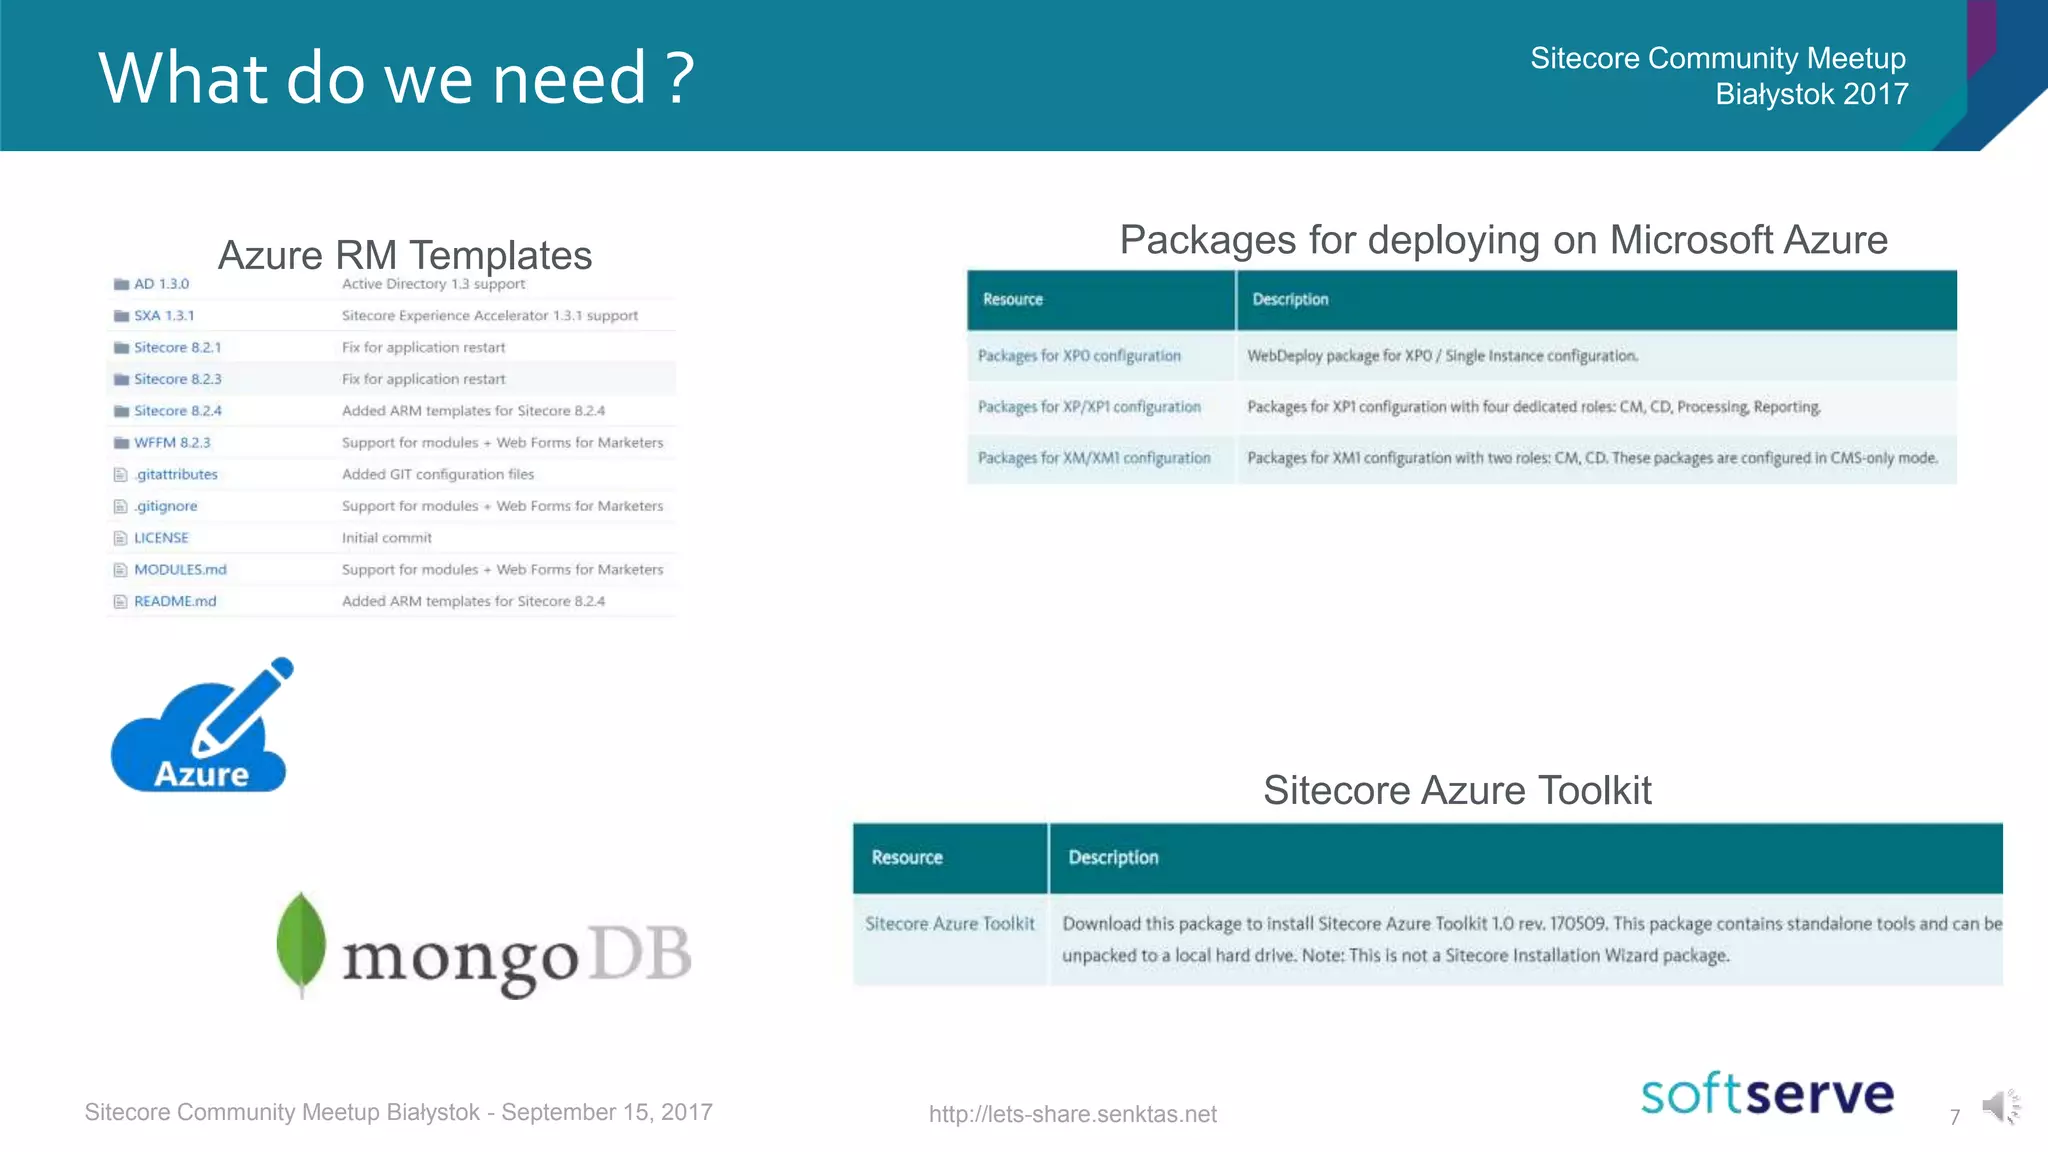Viewport: 2048px width, 1152px height.
Task: Click the XM1 two roles description
Action: (x=1592, y=458)
